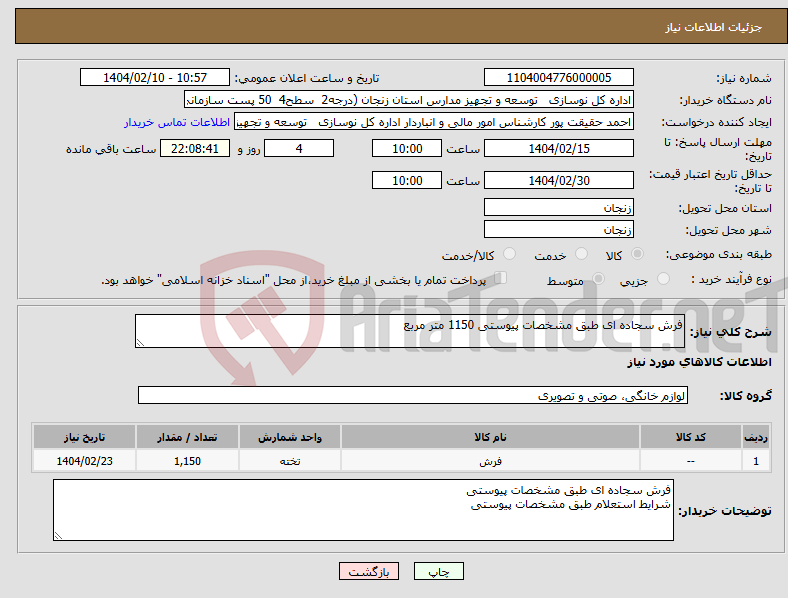Click the time field beside 1404/02/30
The height and width of the screenshot is (598, 788).
coord(407,180)
